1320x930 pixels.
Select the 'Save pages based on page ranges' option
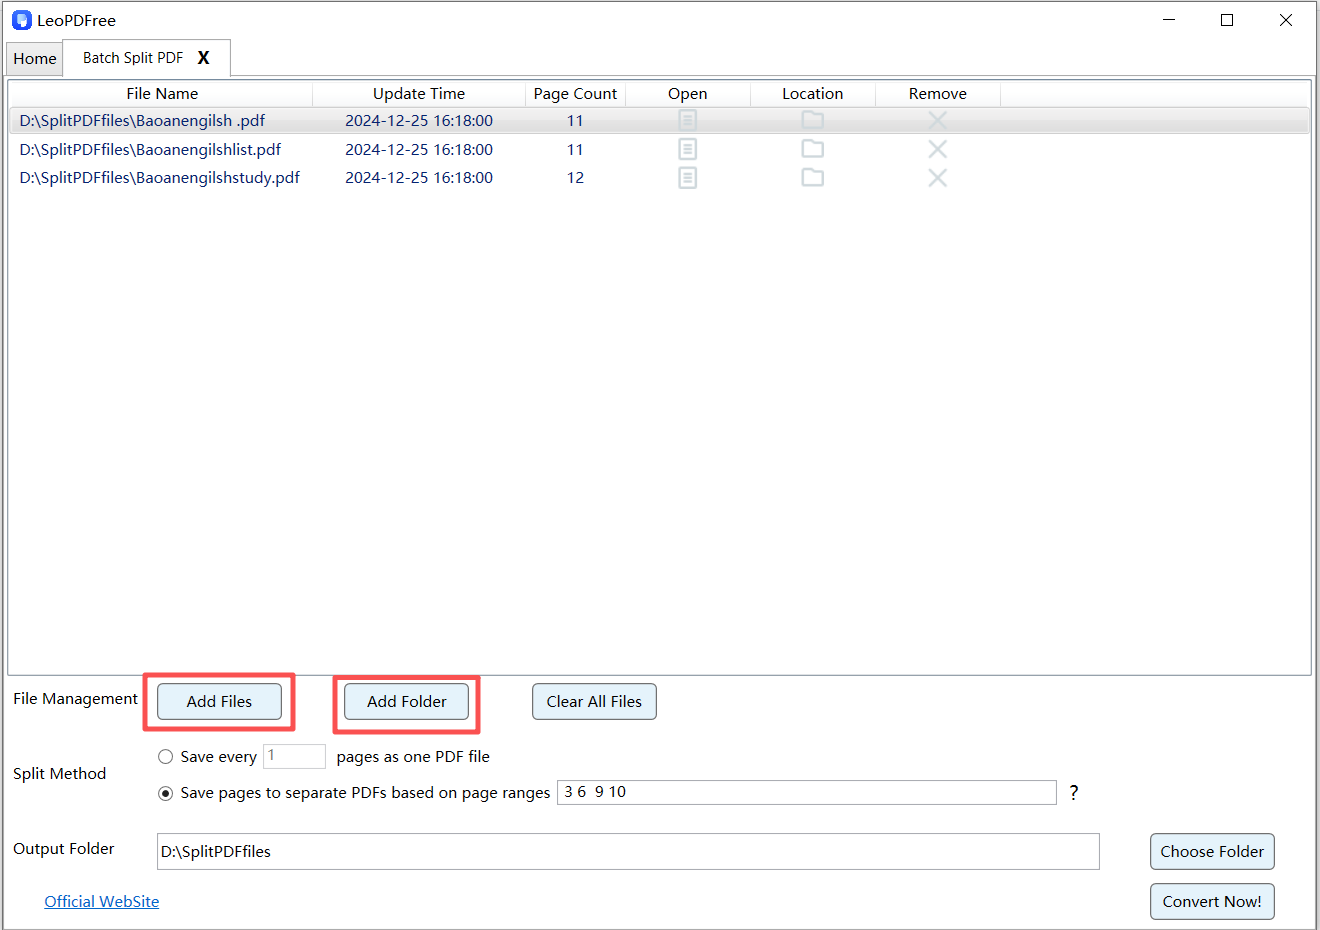click(165, 793)
